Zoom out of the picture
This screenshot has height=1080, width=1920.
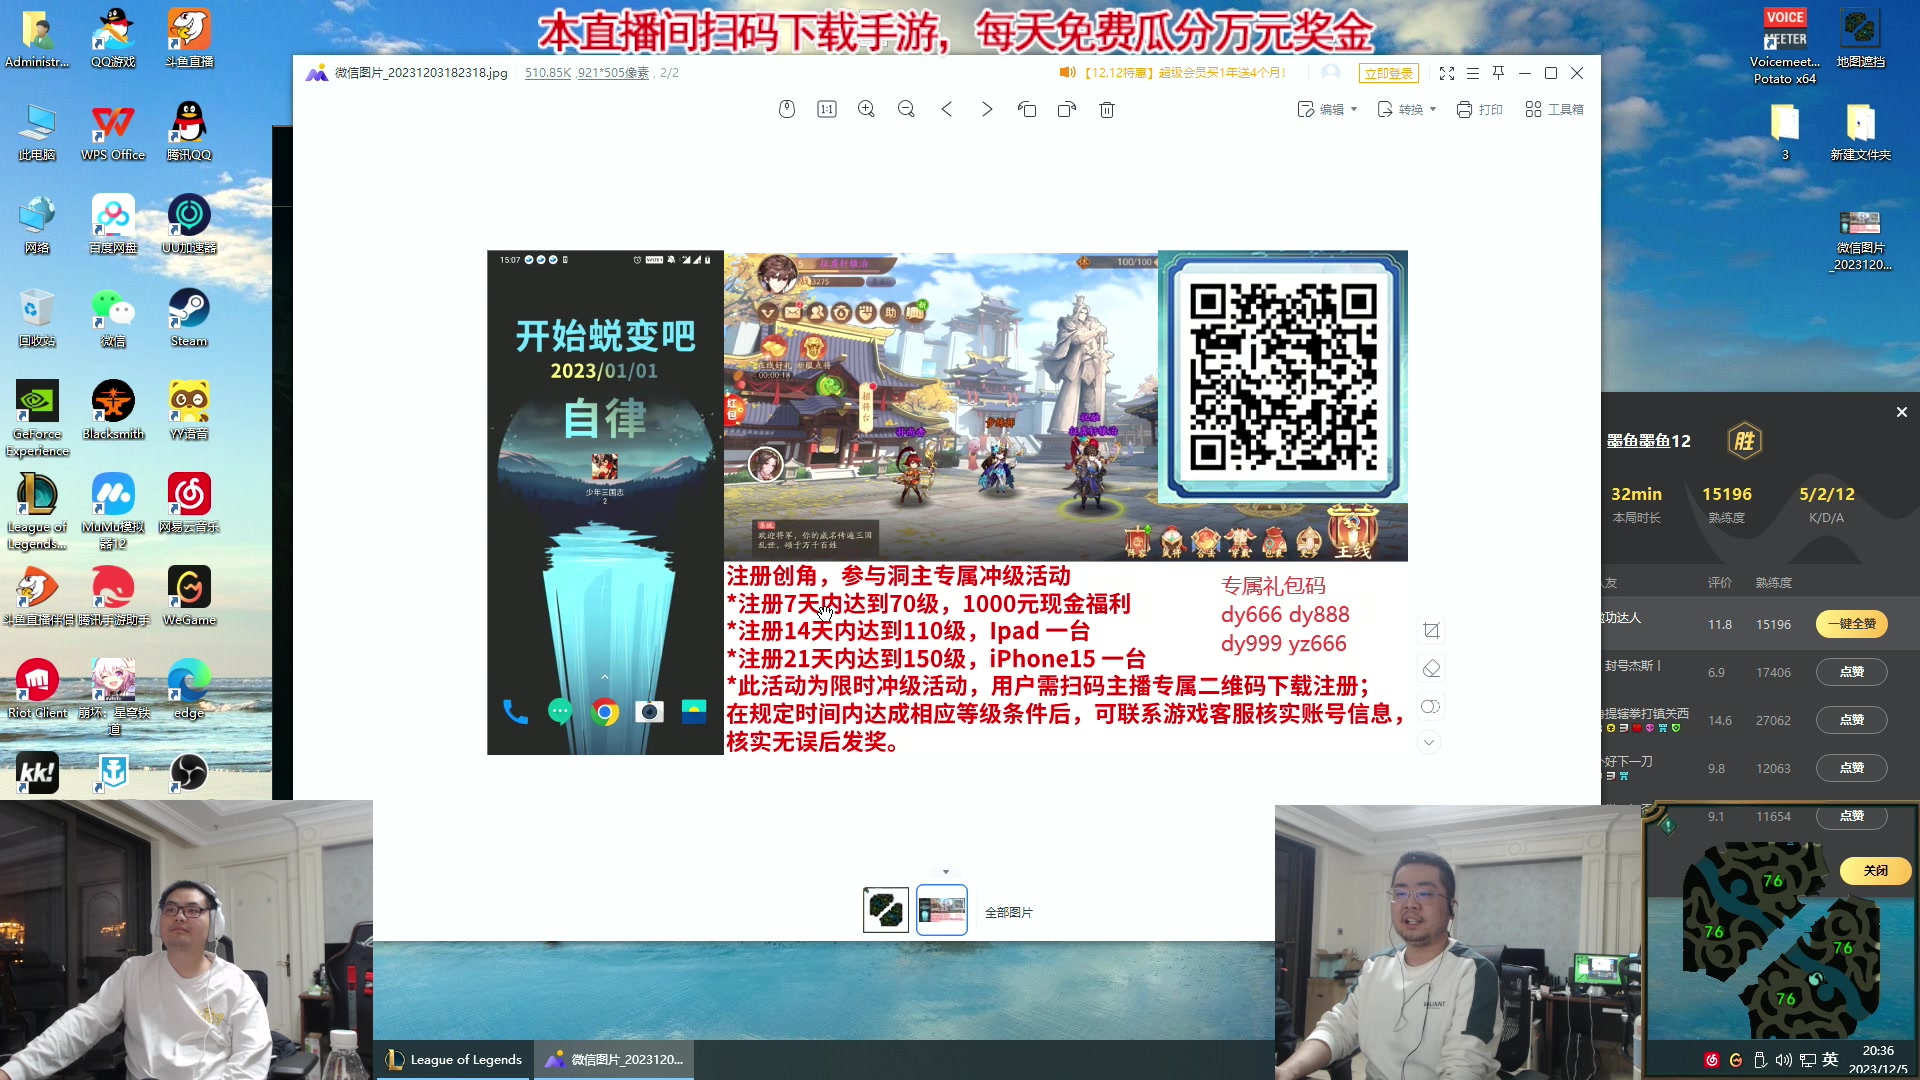point(907,109)
